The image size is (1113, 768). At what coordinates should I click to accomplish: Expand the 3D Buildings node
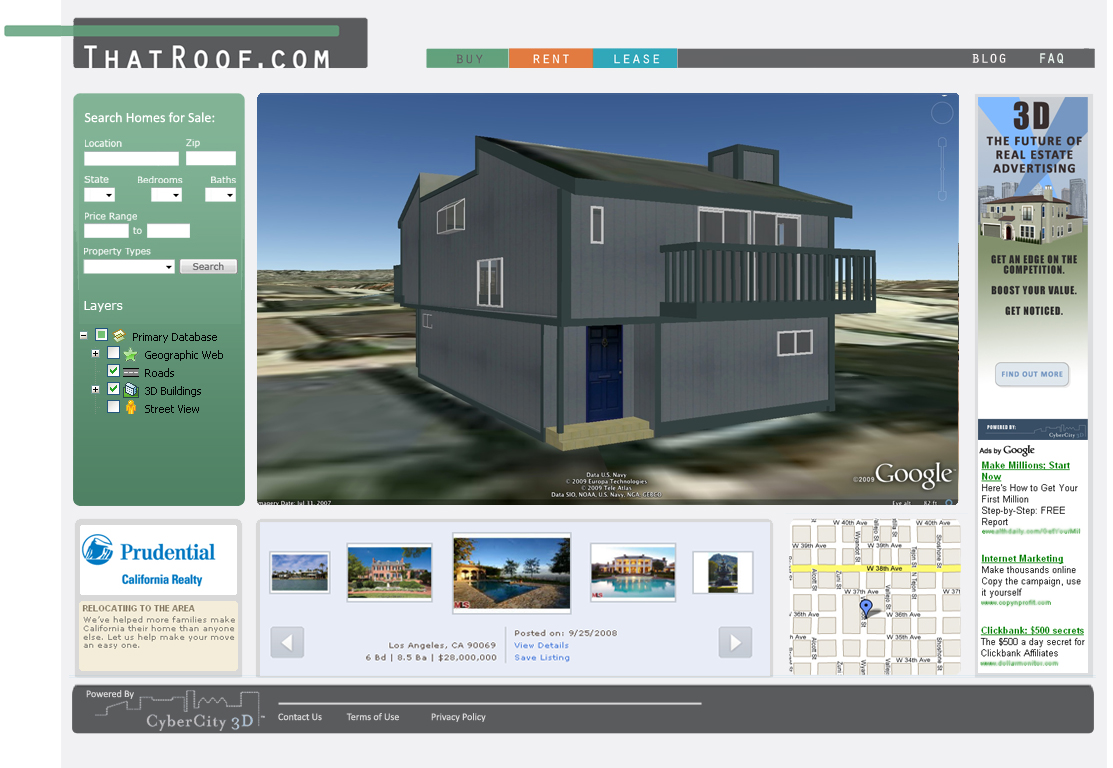click(x=95, y=390)
